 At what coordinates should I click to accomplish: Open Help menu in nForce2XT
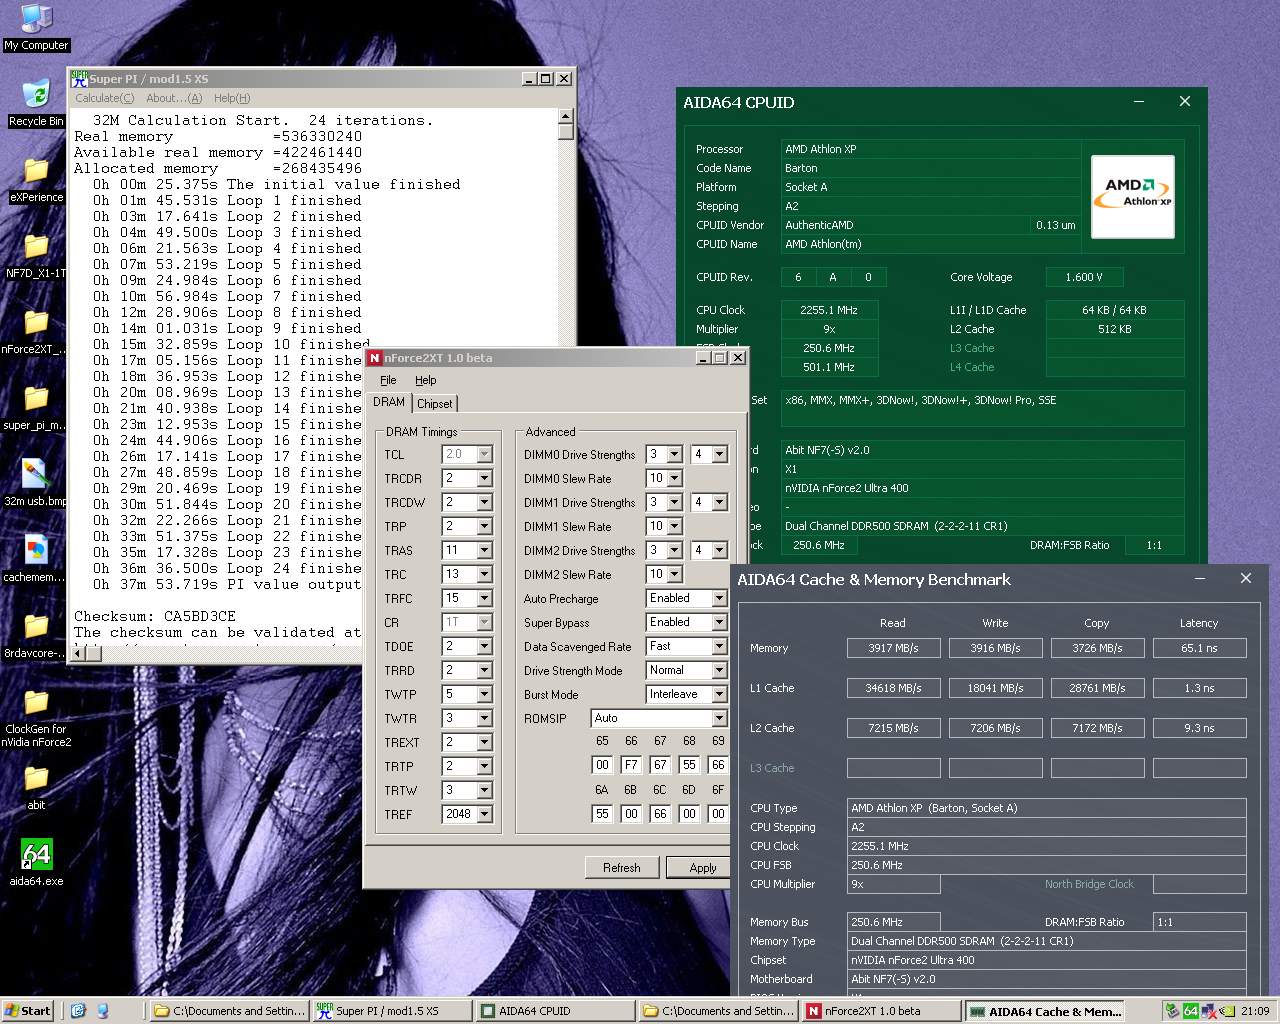(426, 380)
